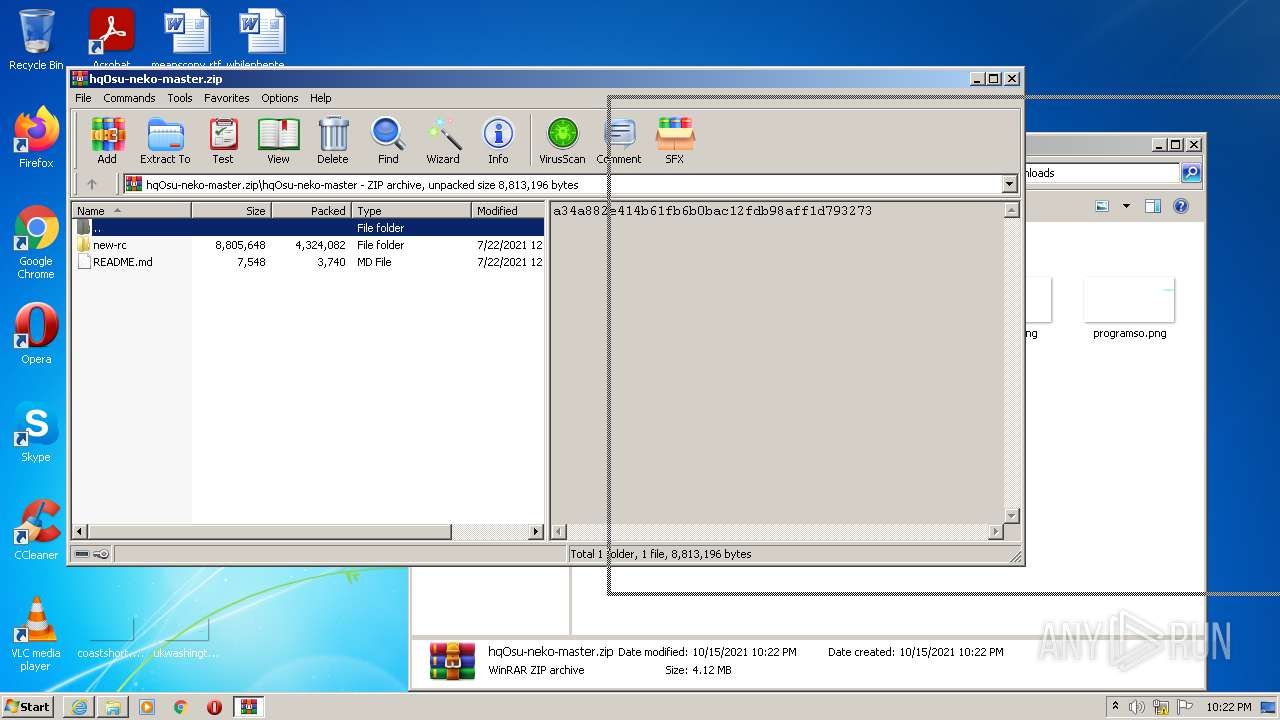Run VirusScan on the archive
The height and width of the screenshot is (720, 1280).
click(x=562, y=140)
